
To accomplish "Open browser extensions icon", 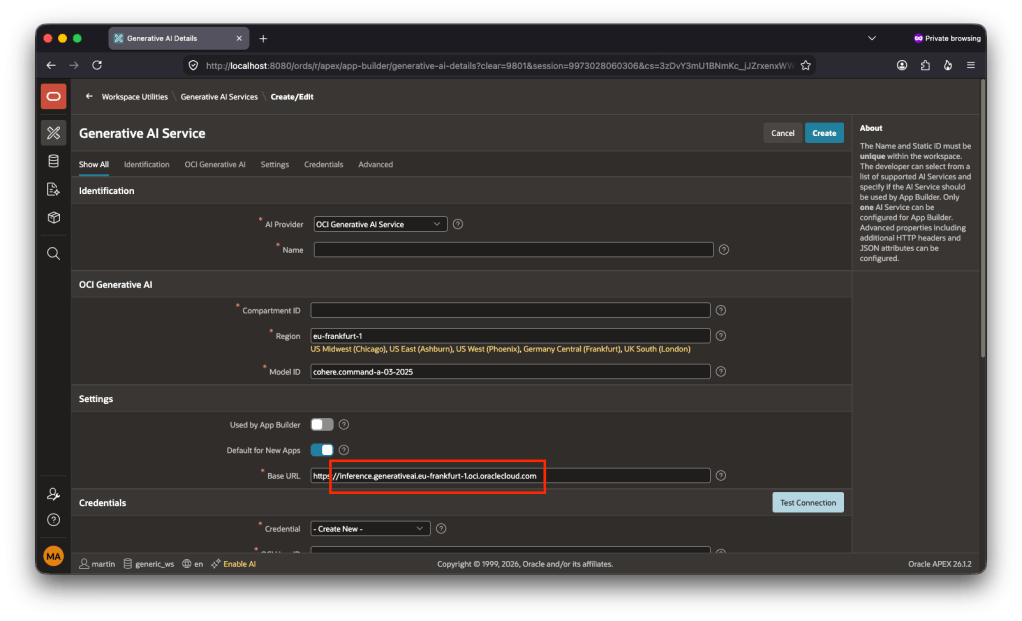I will [x=925, y=65].
